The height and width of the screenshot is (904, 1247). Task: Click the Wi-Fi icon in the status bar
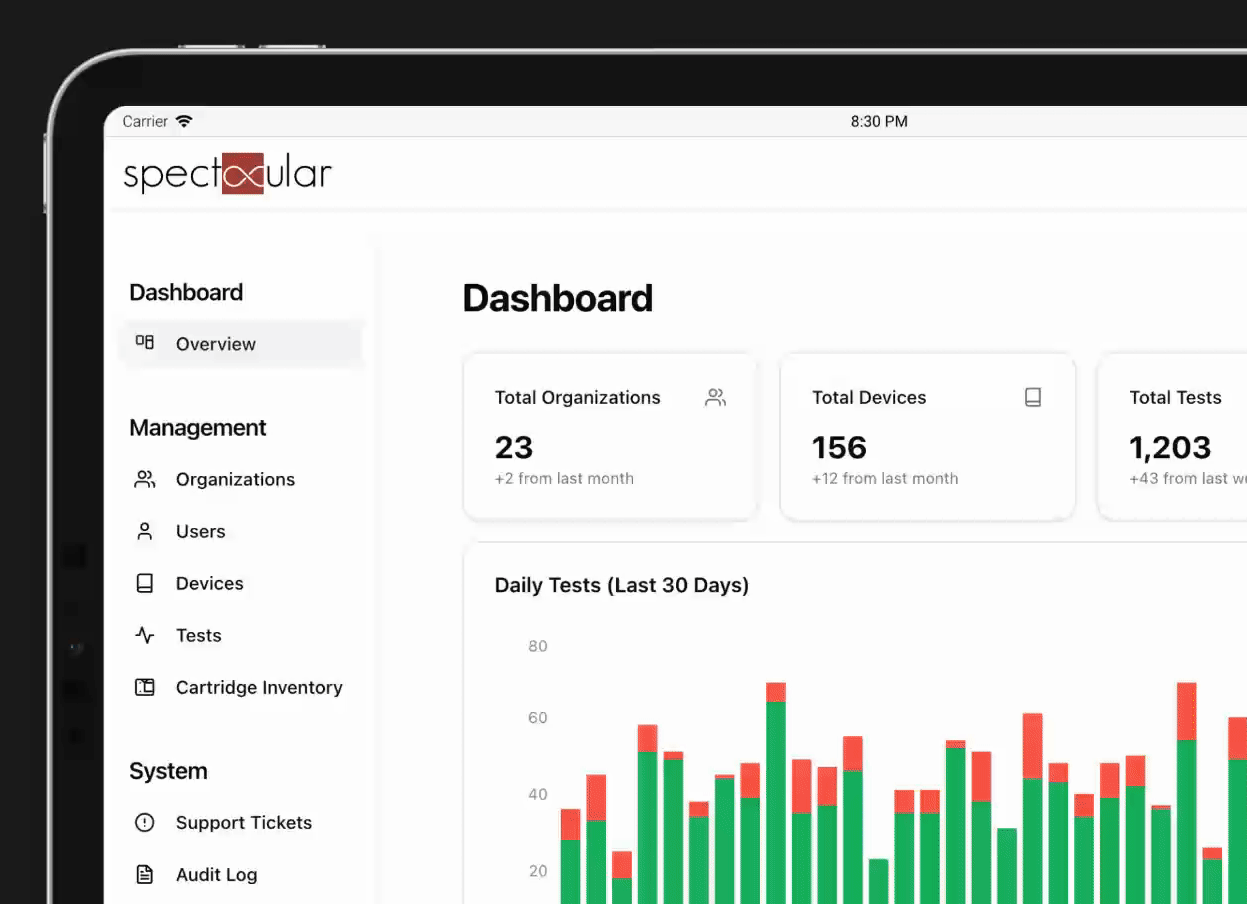184,121
